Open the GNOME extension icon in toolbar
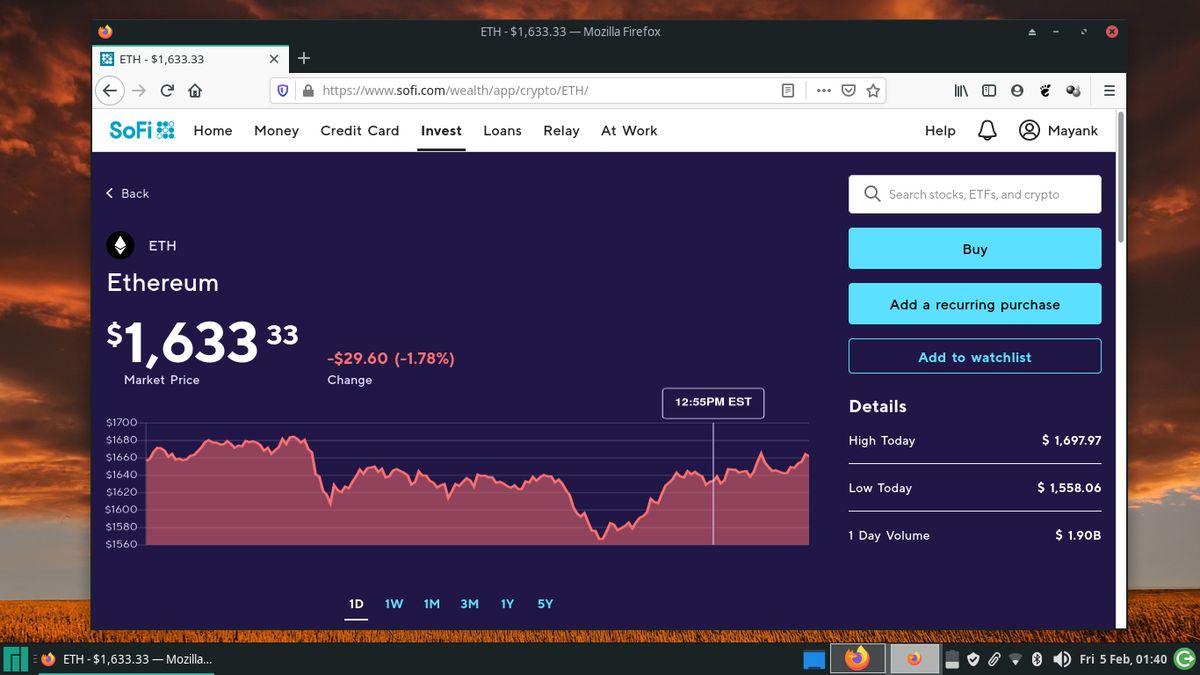This screenshot has width=1200, height=675. (1045, 90)
